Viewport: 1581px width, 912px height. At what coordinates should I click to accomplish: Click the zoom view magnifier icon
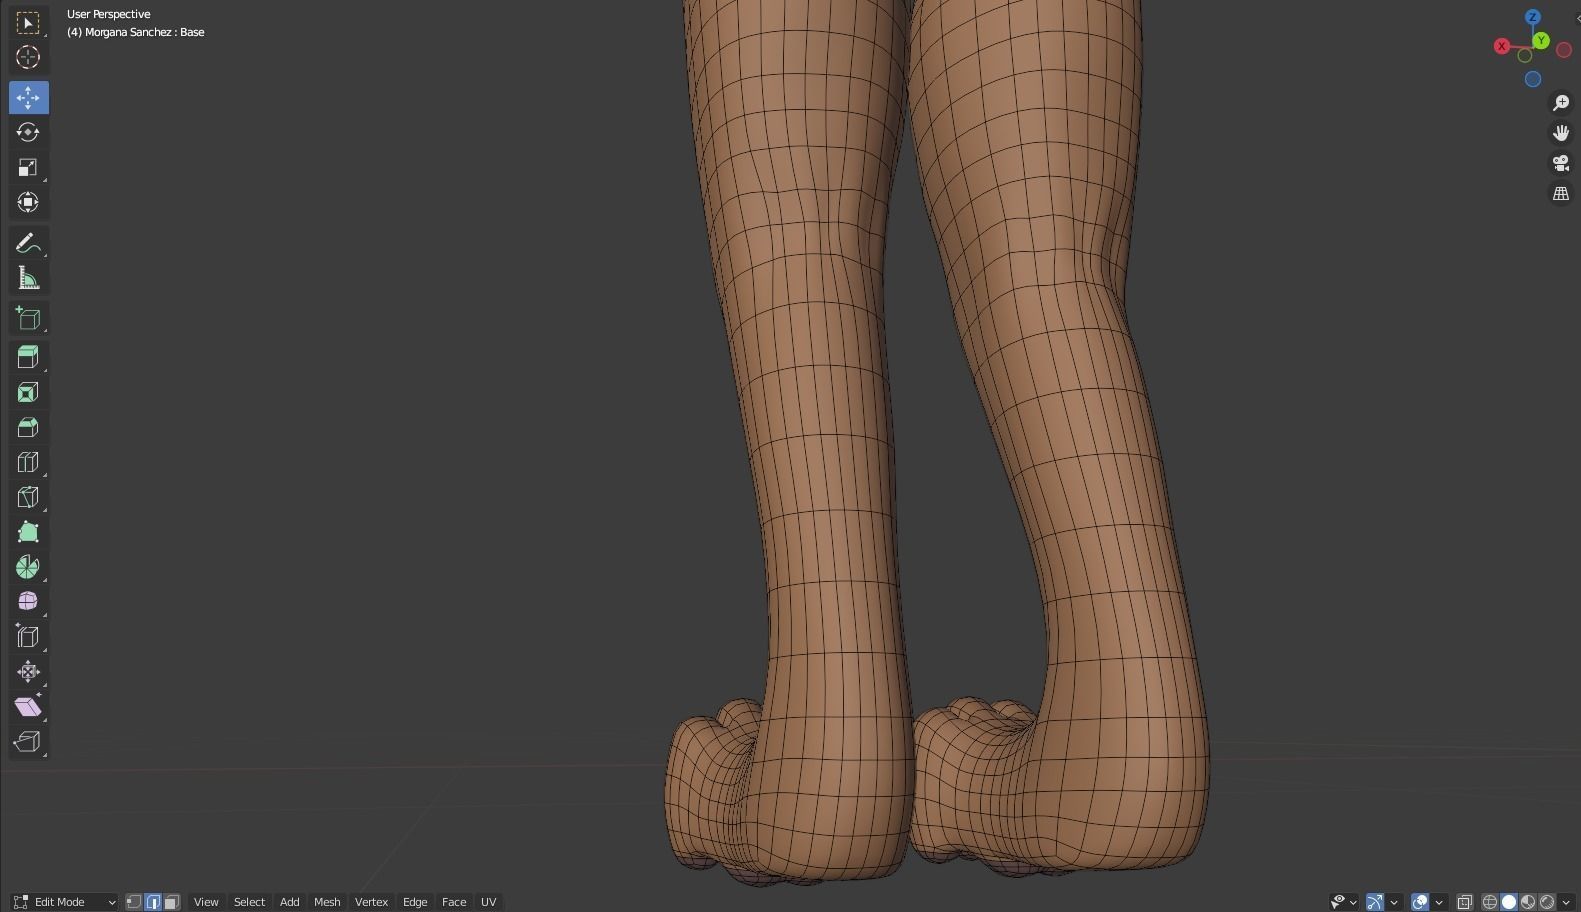1561,103
